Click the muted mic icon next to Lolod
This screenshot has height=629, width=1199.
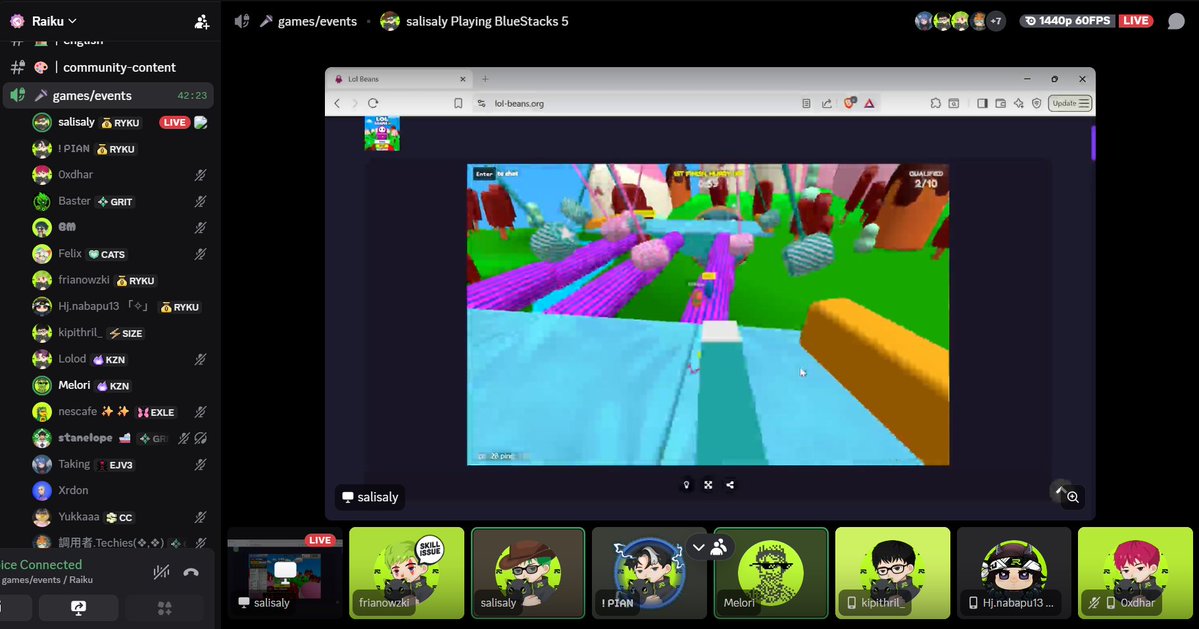point(200,359)
